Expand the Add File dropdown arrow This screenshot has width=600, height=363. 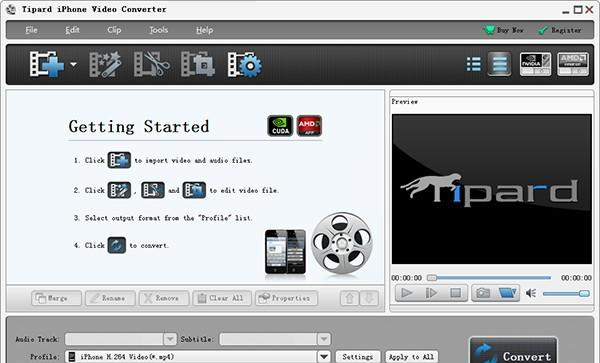coord(73,64)
